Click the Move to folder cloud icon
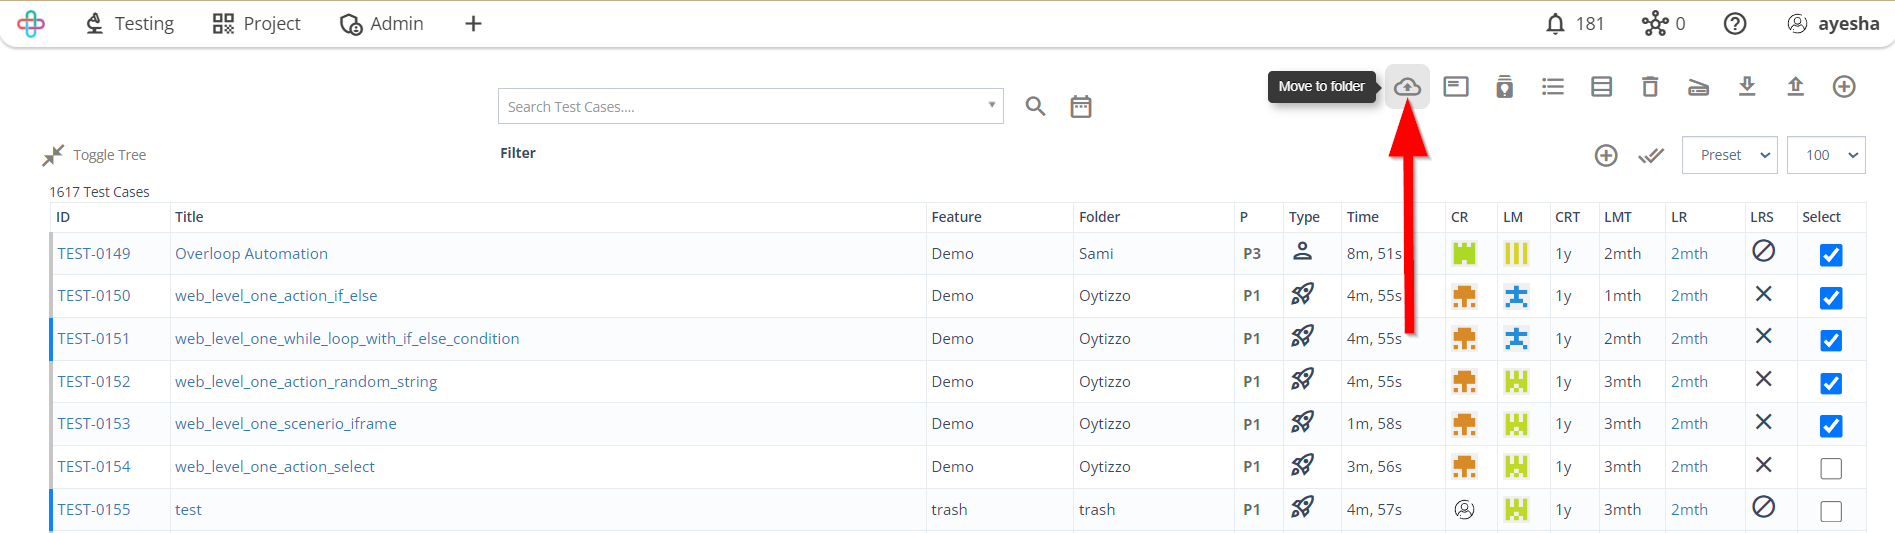 pos(1407,87)
